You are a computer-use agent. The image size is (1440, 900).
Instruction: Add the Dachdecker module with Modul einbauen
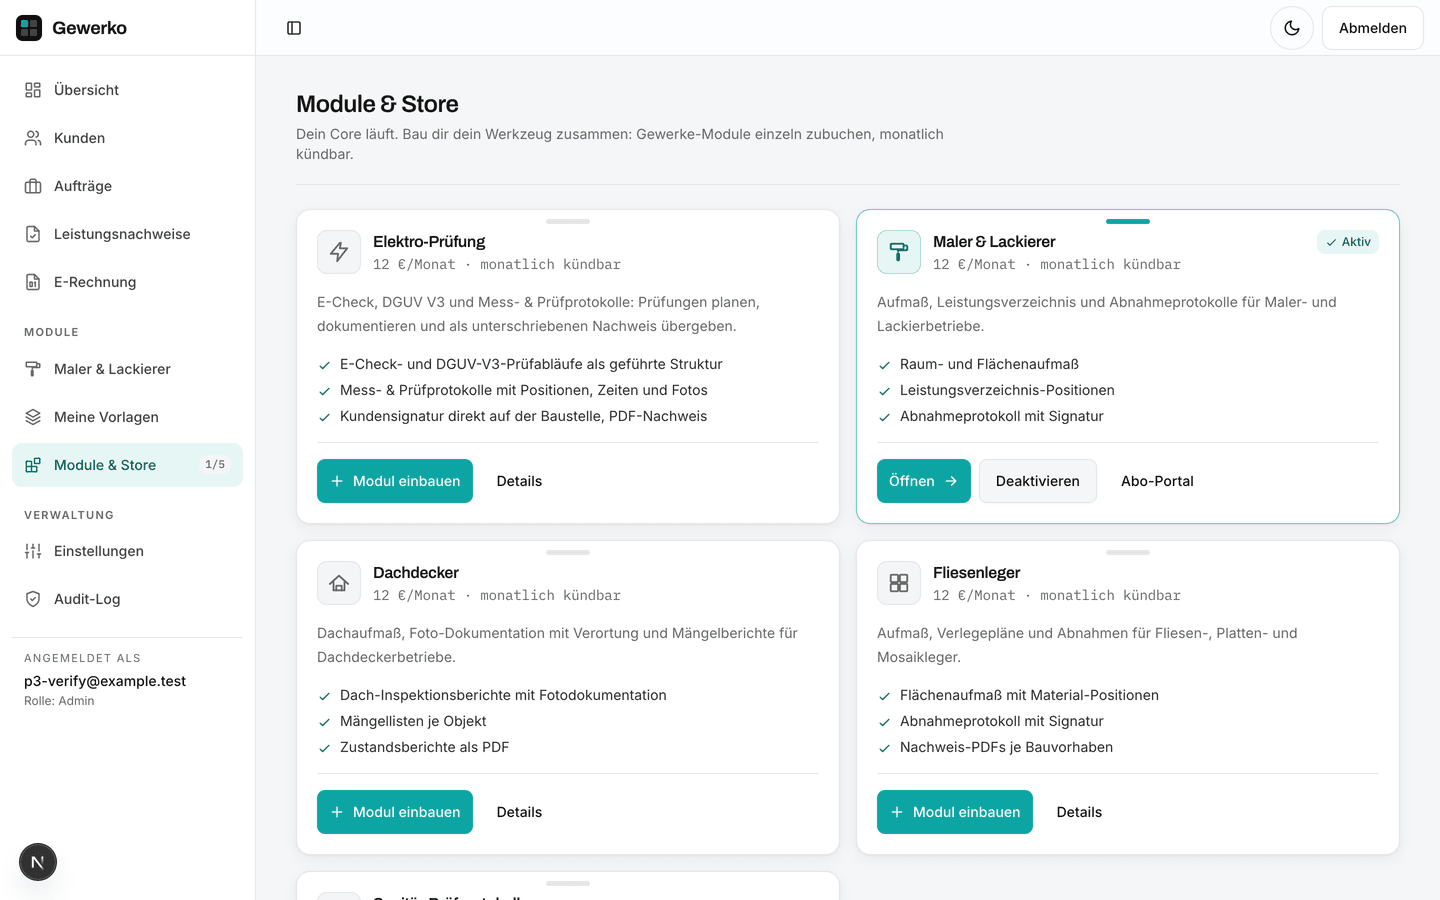click(395, 812)
